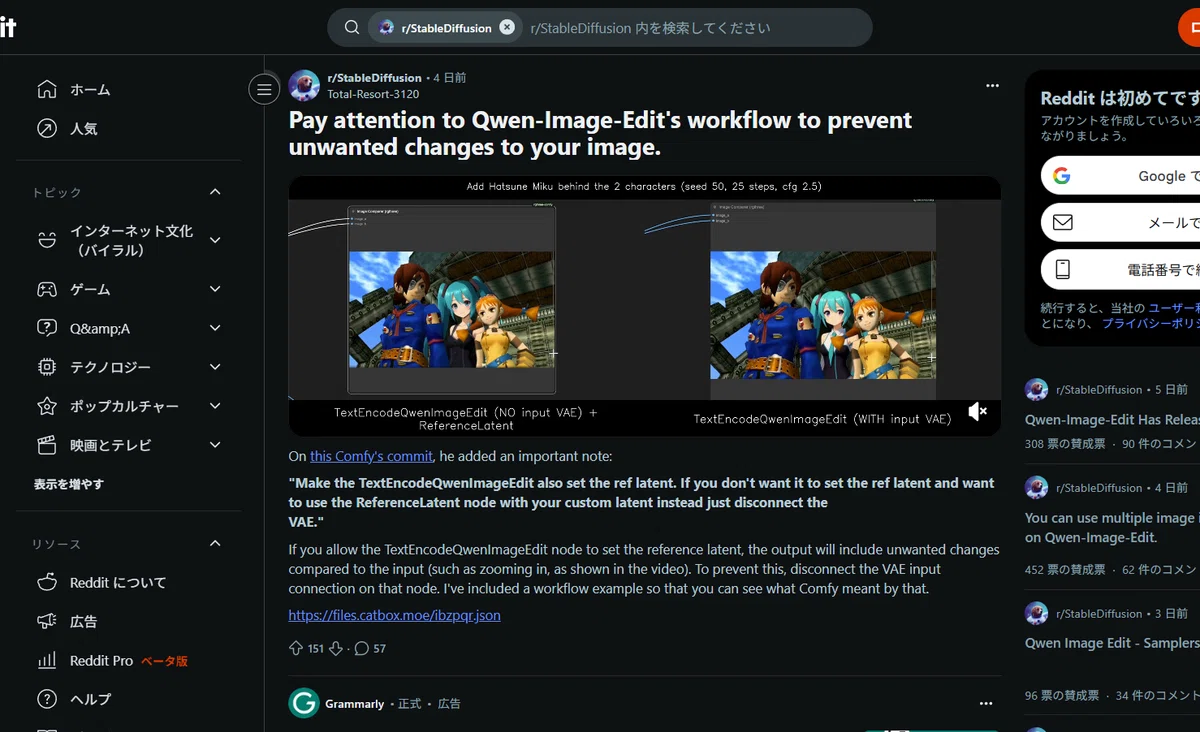Click the post title text
This screenshot has width=1200, height=732.
[x=600, y=133]
